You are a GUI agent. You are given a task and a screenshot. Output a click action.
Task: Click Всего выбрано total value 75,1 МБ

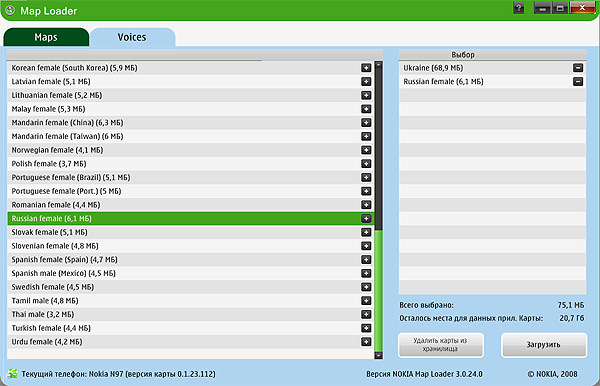click(x=571, y=305)
